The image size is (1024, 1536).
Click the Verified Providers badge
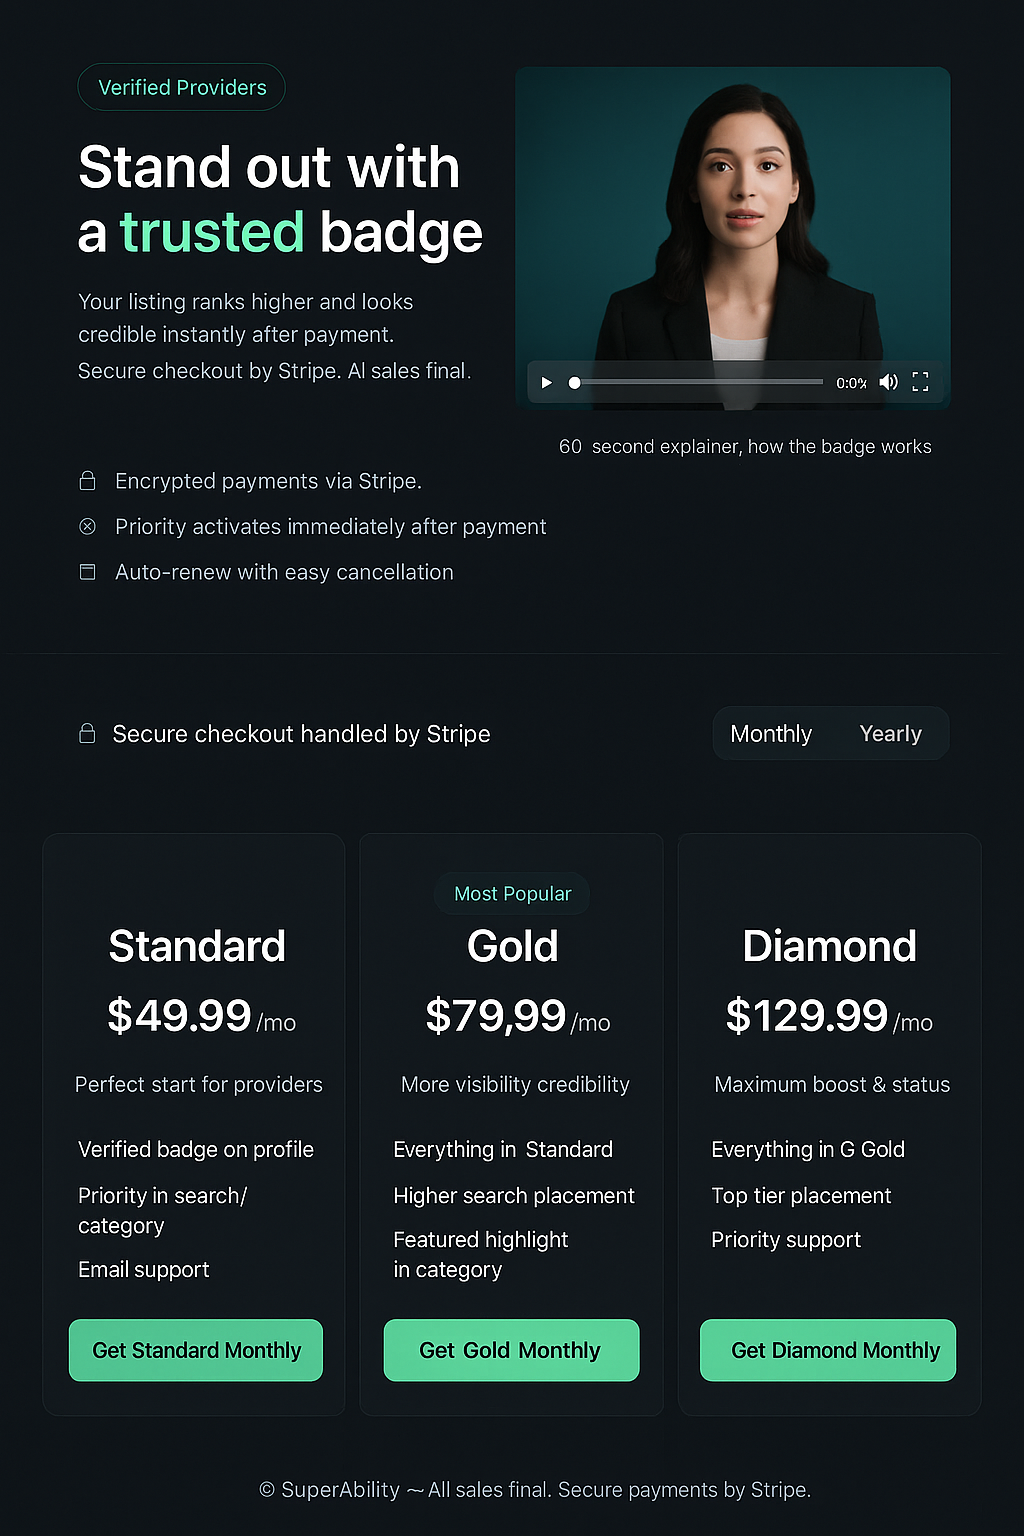coord(182,88)
